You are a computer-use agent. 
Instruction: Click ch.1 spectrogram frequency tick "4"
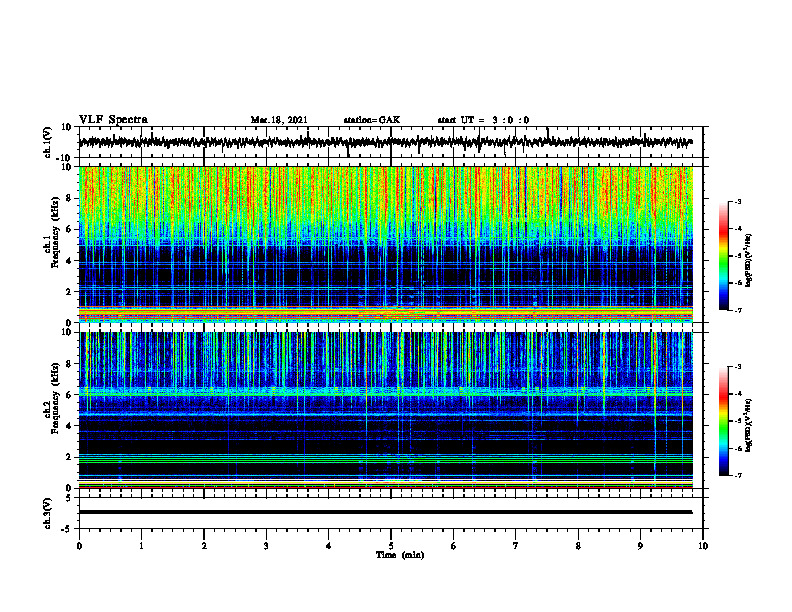click(70, 261)
